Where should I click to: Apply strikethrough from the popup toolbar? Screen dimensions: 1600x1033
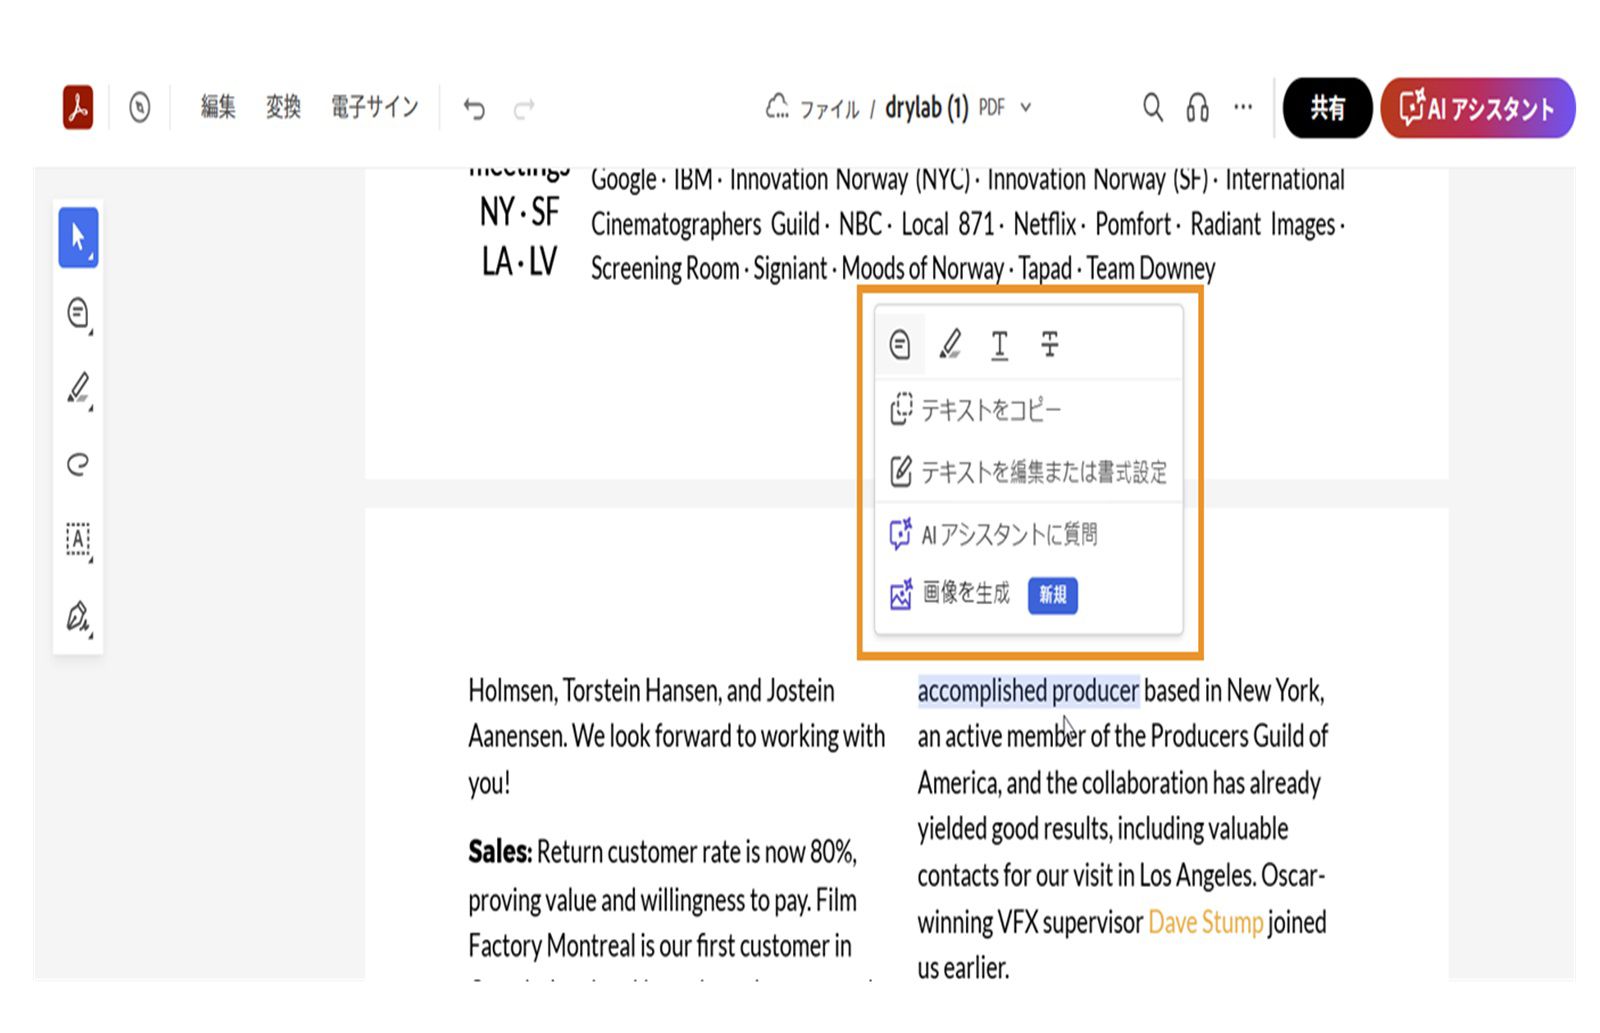click(x=1049, y=345)
